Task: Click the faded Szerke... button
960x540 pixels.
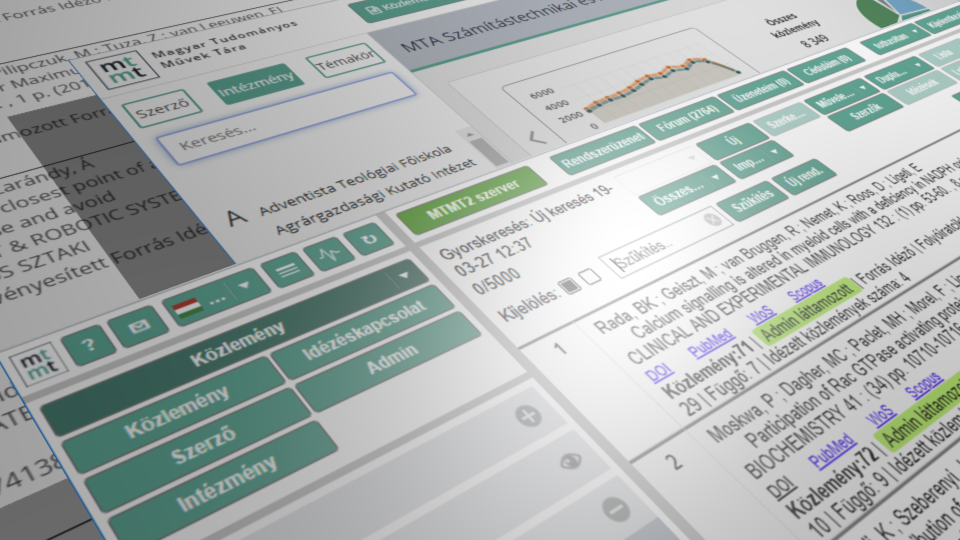Action: click(787, 119)
